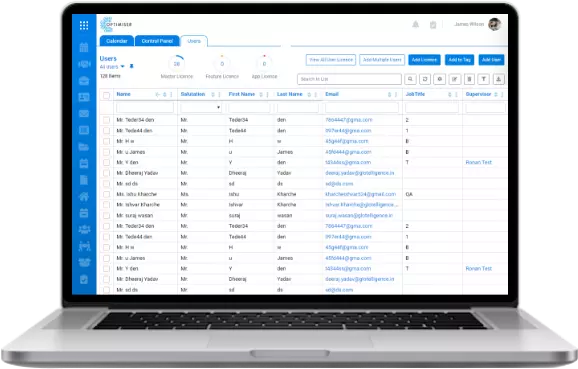Tick the select-all checkbox in table header
This screenshot has width=578, height=369.
click(x=107, y=95)
